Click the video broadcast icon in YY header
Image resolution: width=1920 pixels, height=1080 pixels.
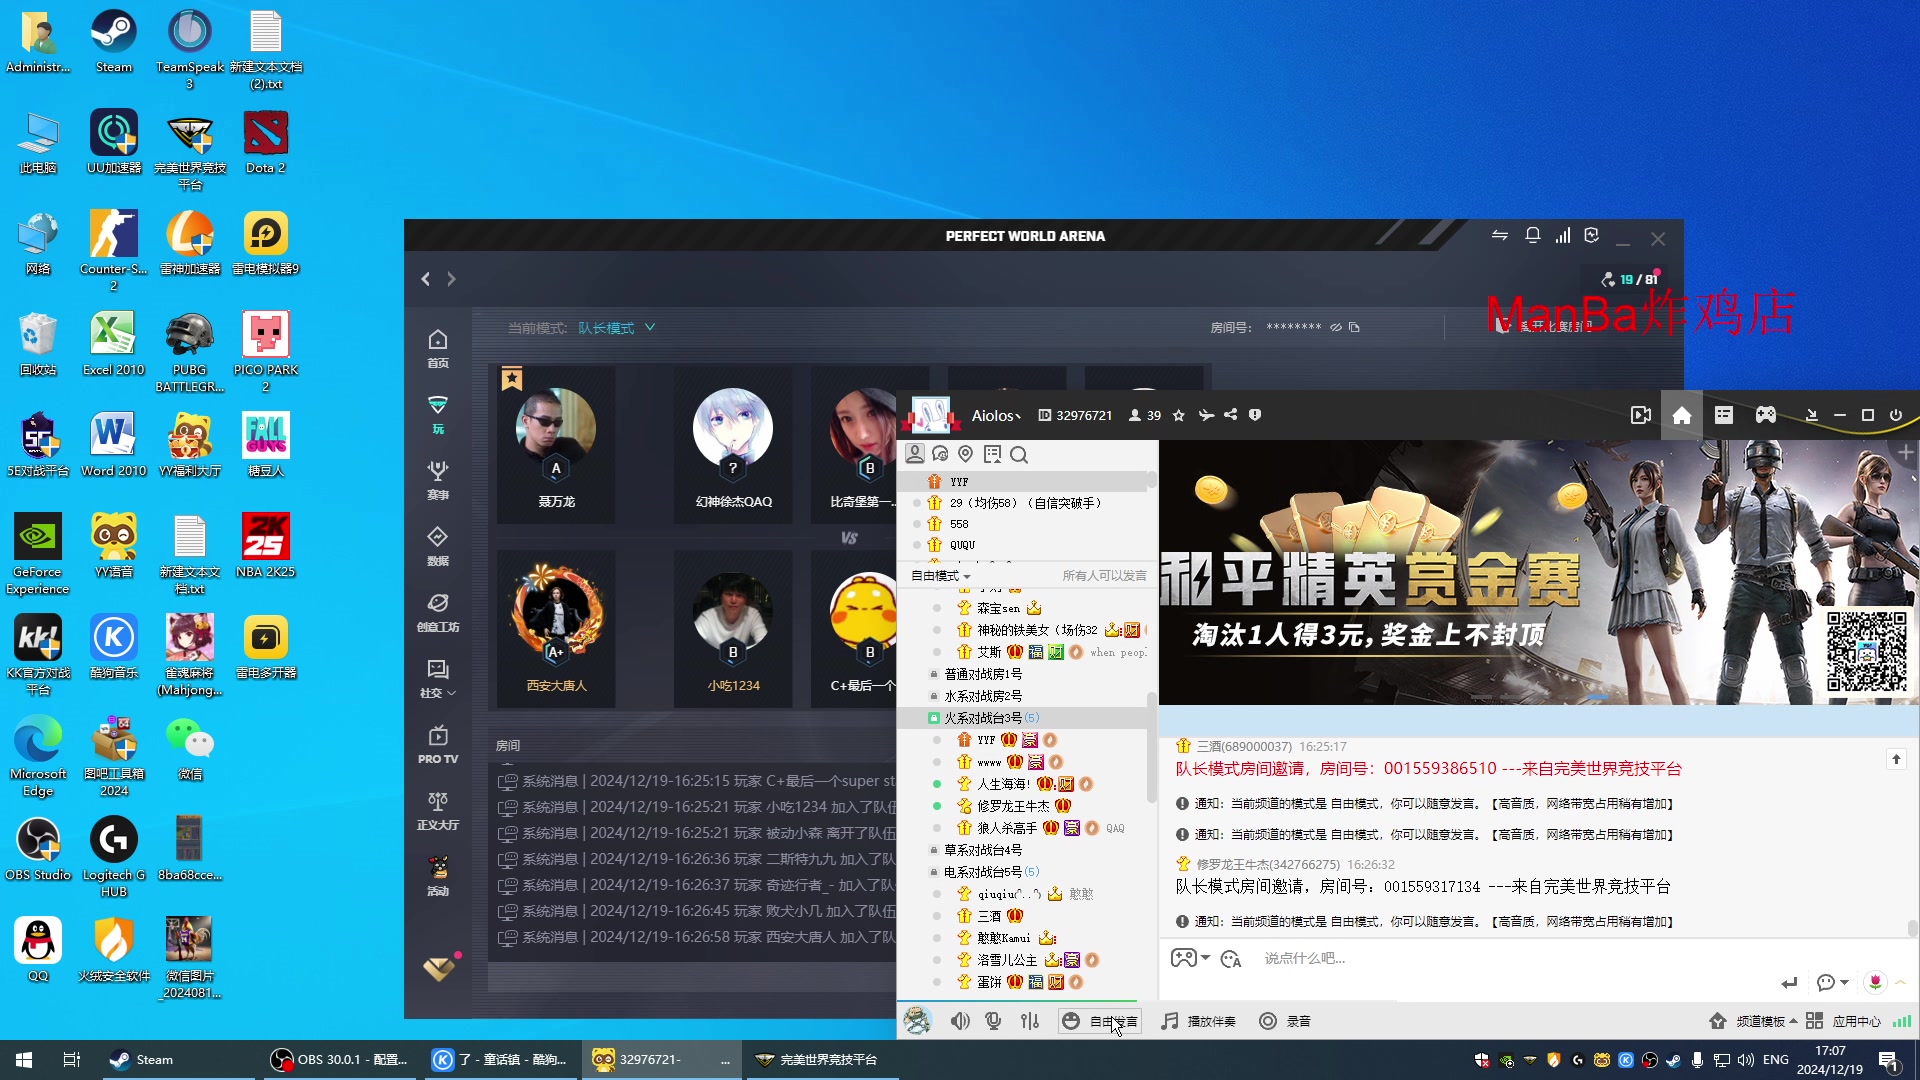(x=1640, y=415)
